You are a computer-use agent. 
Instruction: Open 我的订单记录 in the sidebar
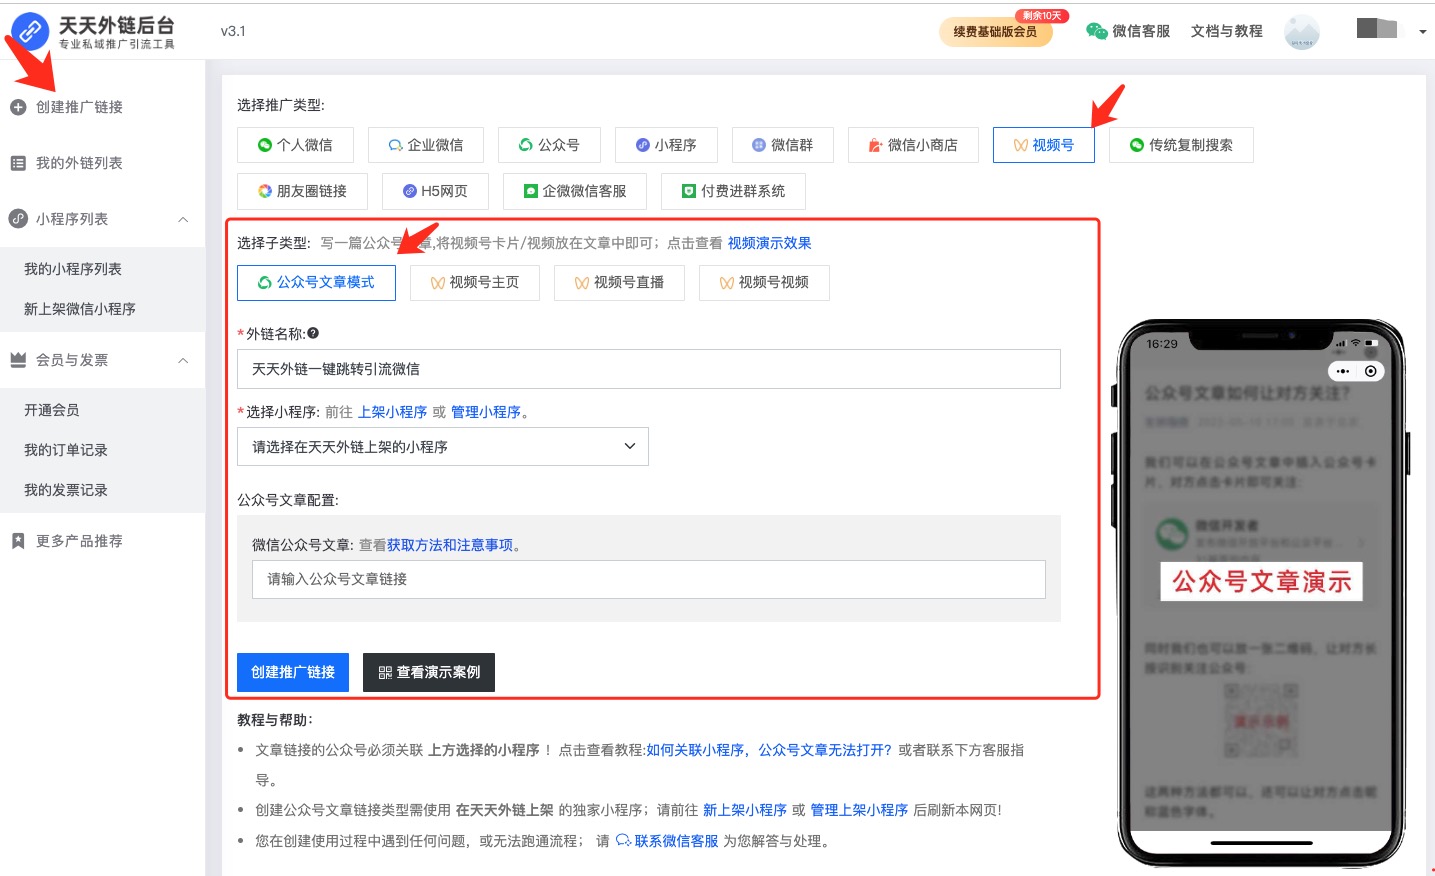tap(66, 450)
